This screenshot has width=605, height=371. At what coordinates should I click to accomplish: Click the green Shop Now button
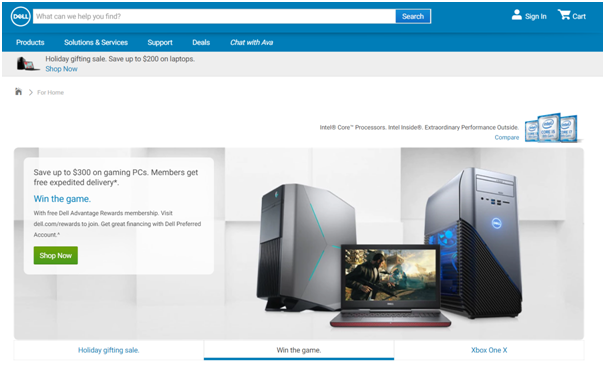56,255
